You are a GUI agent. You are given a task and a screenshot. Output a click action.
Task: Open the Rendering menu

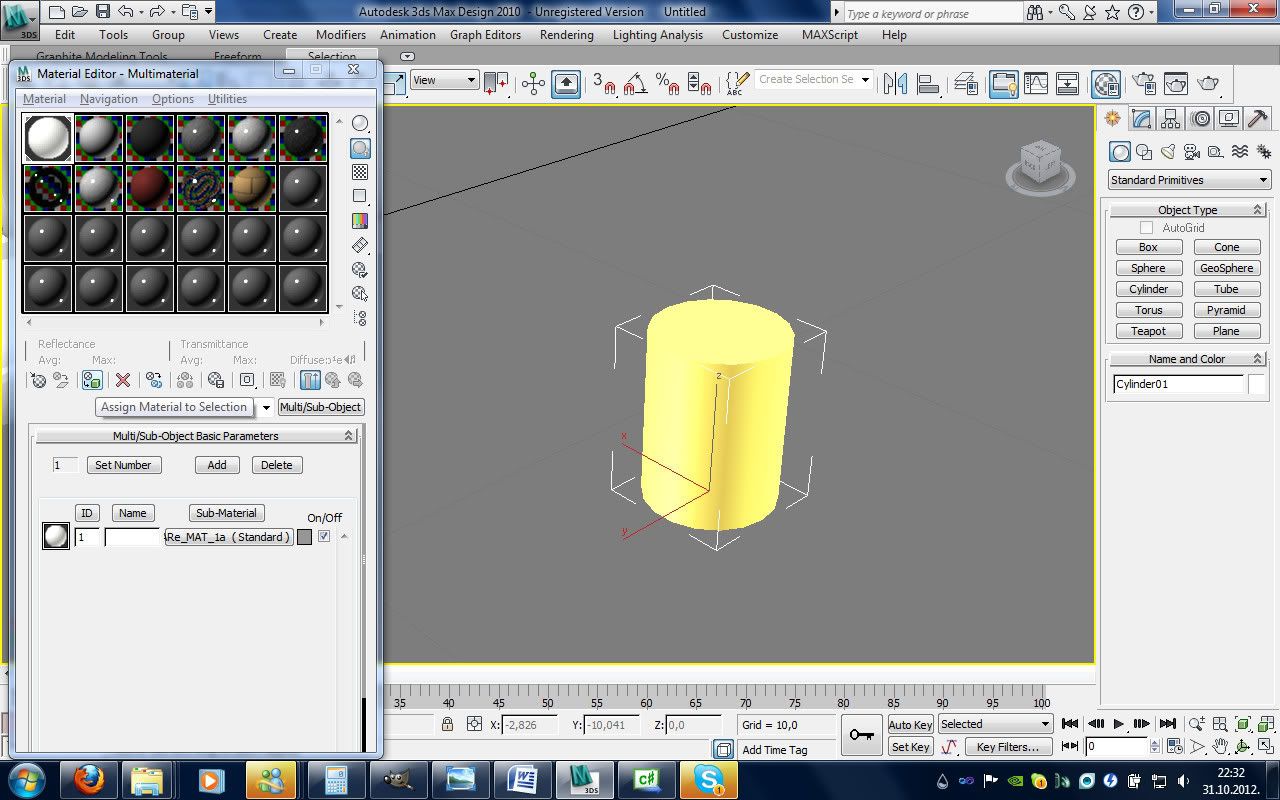(566, 35)
